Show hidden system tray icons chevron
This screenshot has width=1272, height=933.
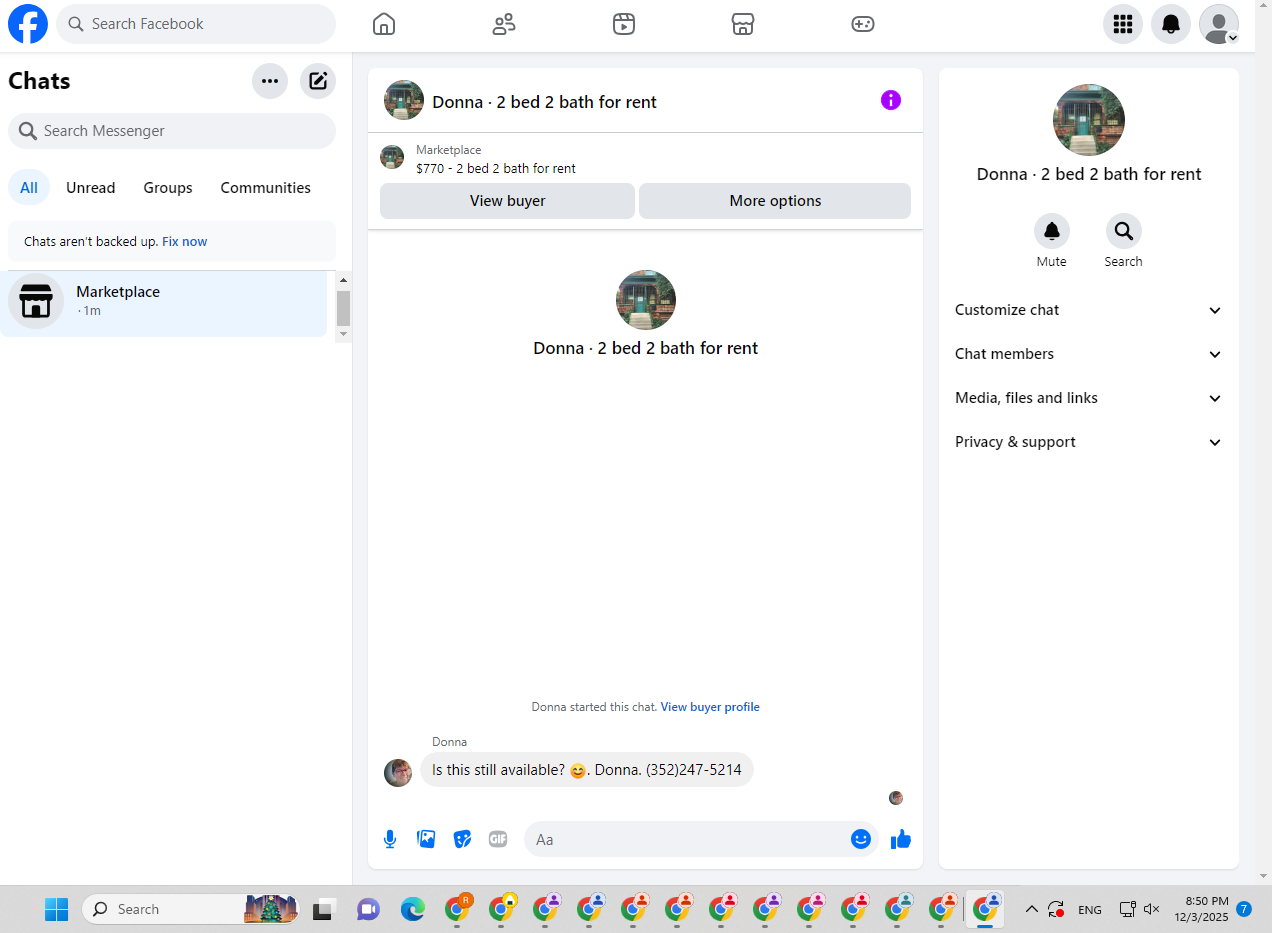pyautogui.click(x=1032, y=909)
